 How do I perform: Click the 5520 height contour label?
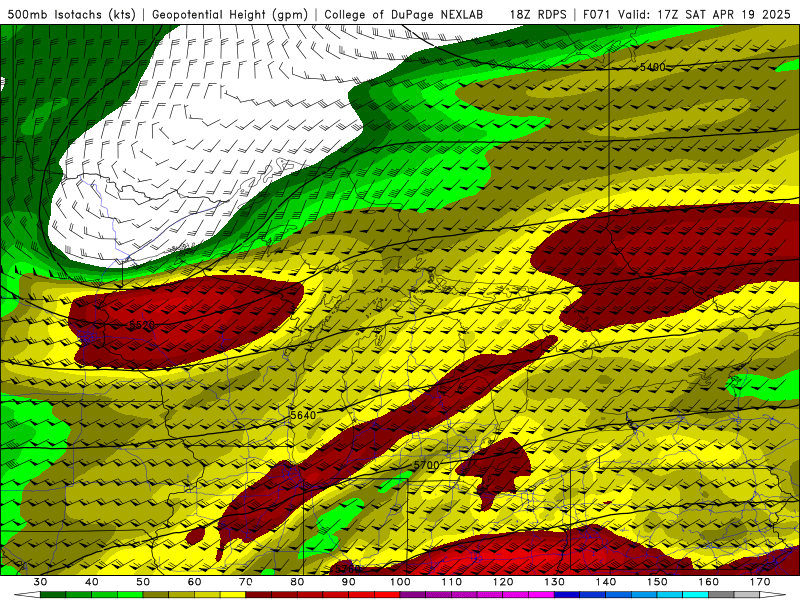coord(142,325)
